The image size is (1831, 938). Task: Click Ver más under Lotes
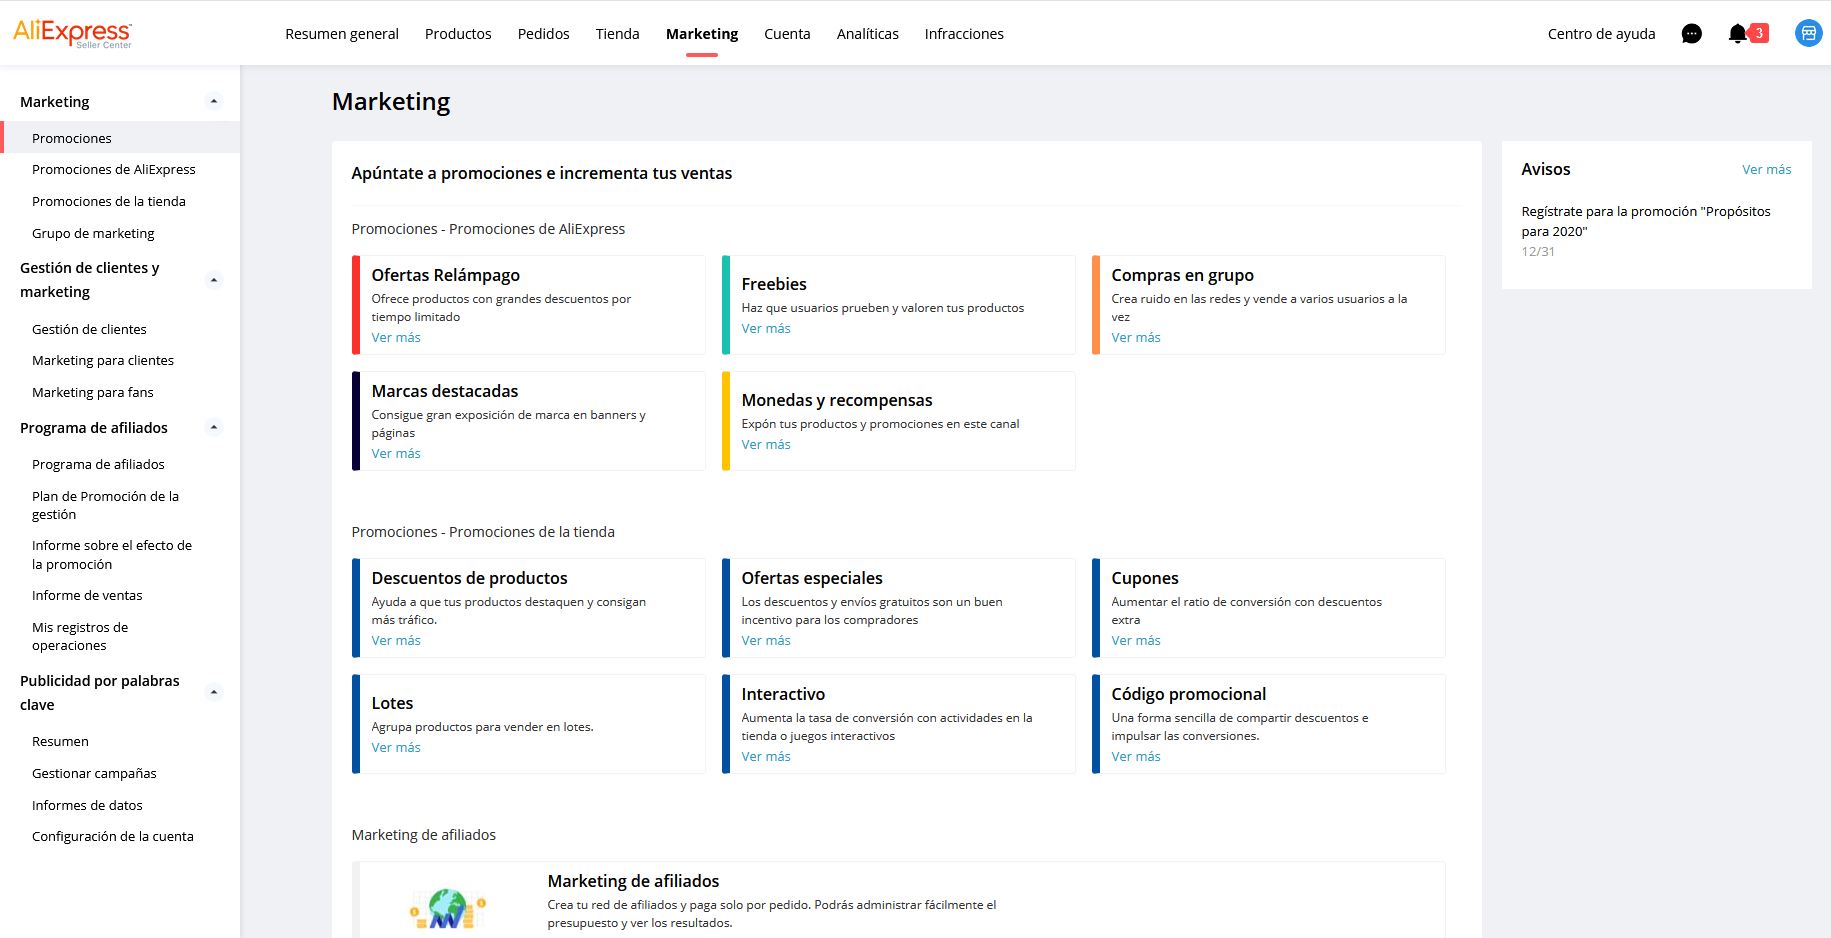tap(396, 748)
